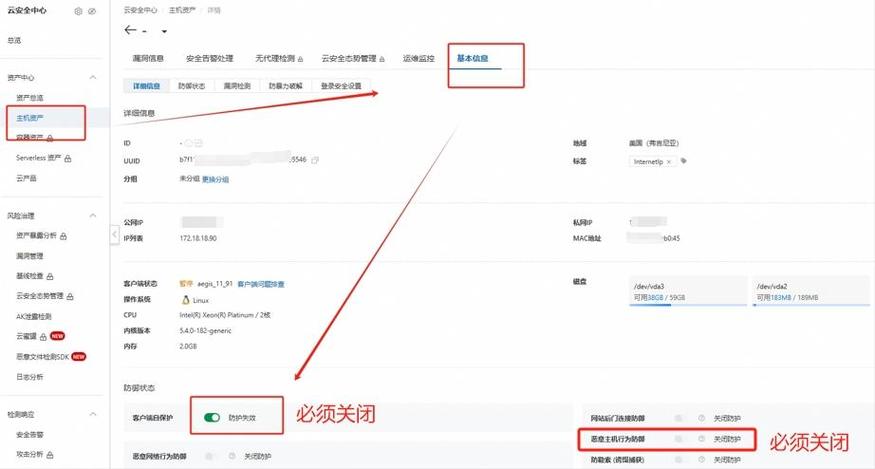875x469 pixels.
Task: Click the help icon for 网站后门连接防御
Action: pos(701,418)
